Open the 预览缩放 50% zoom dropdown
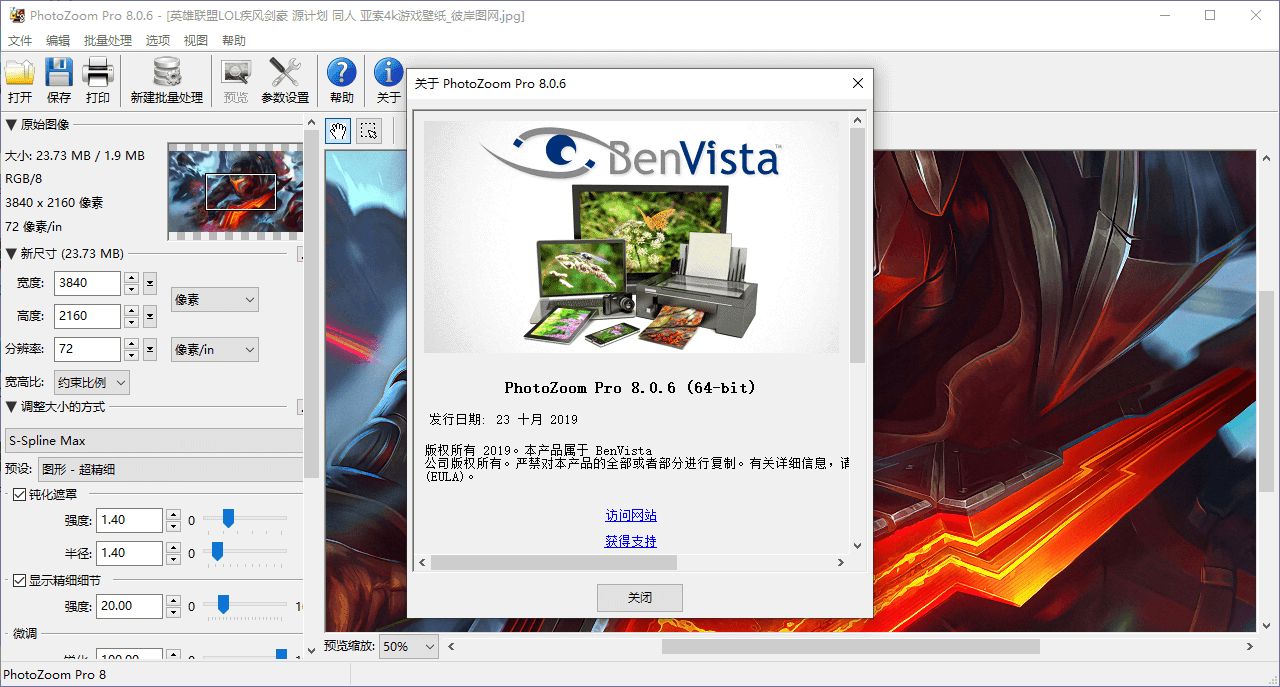 tap(409, 647)
